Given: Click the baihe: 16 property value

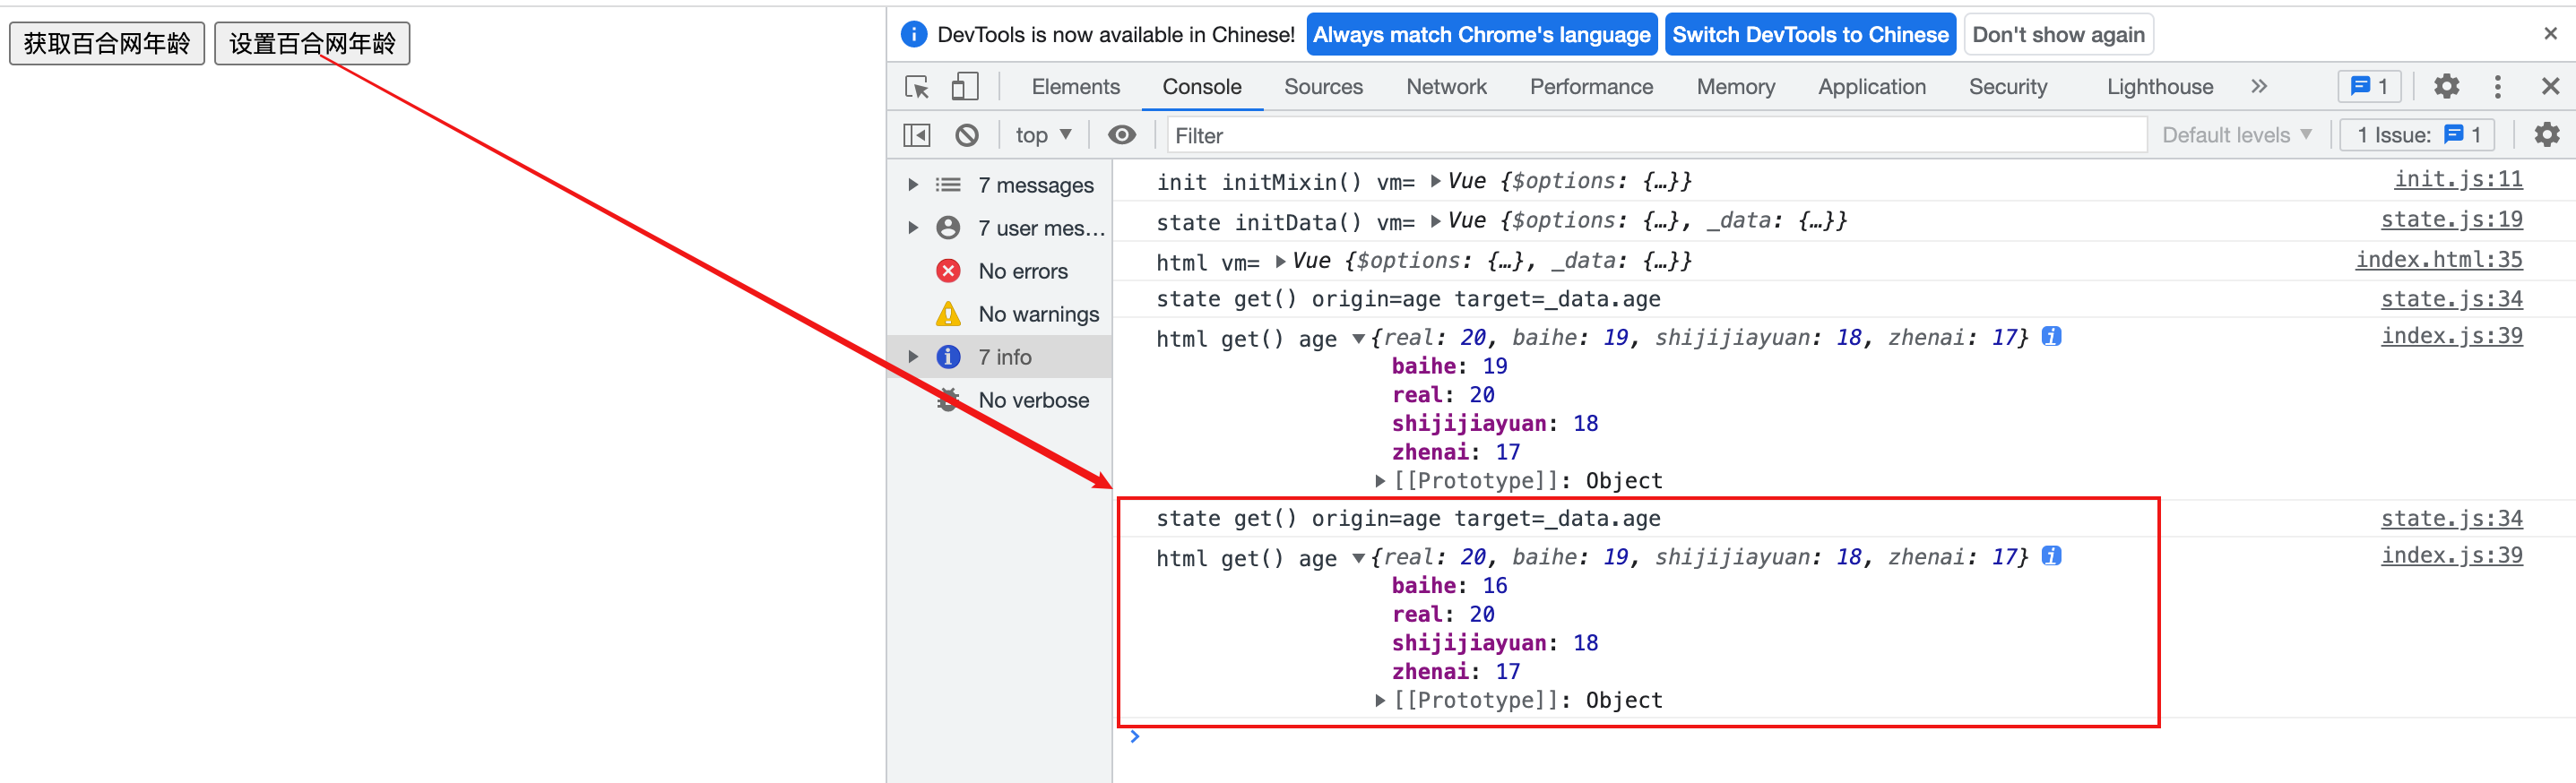Looking at the screenshot, I should coord(1494,586).
